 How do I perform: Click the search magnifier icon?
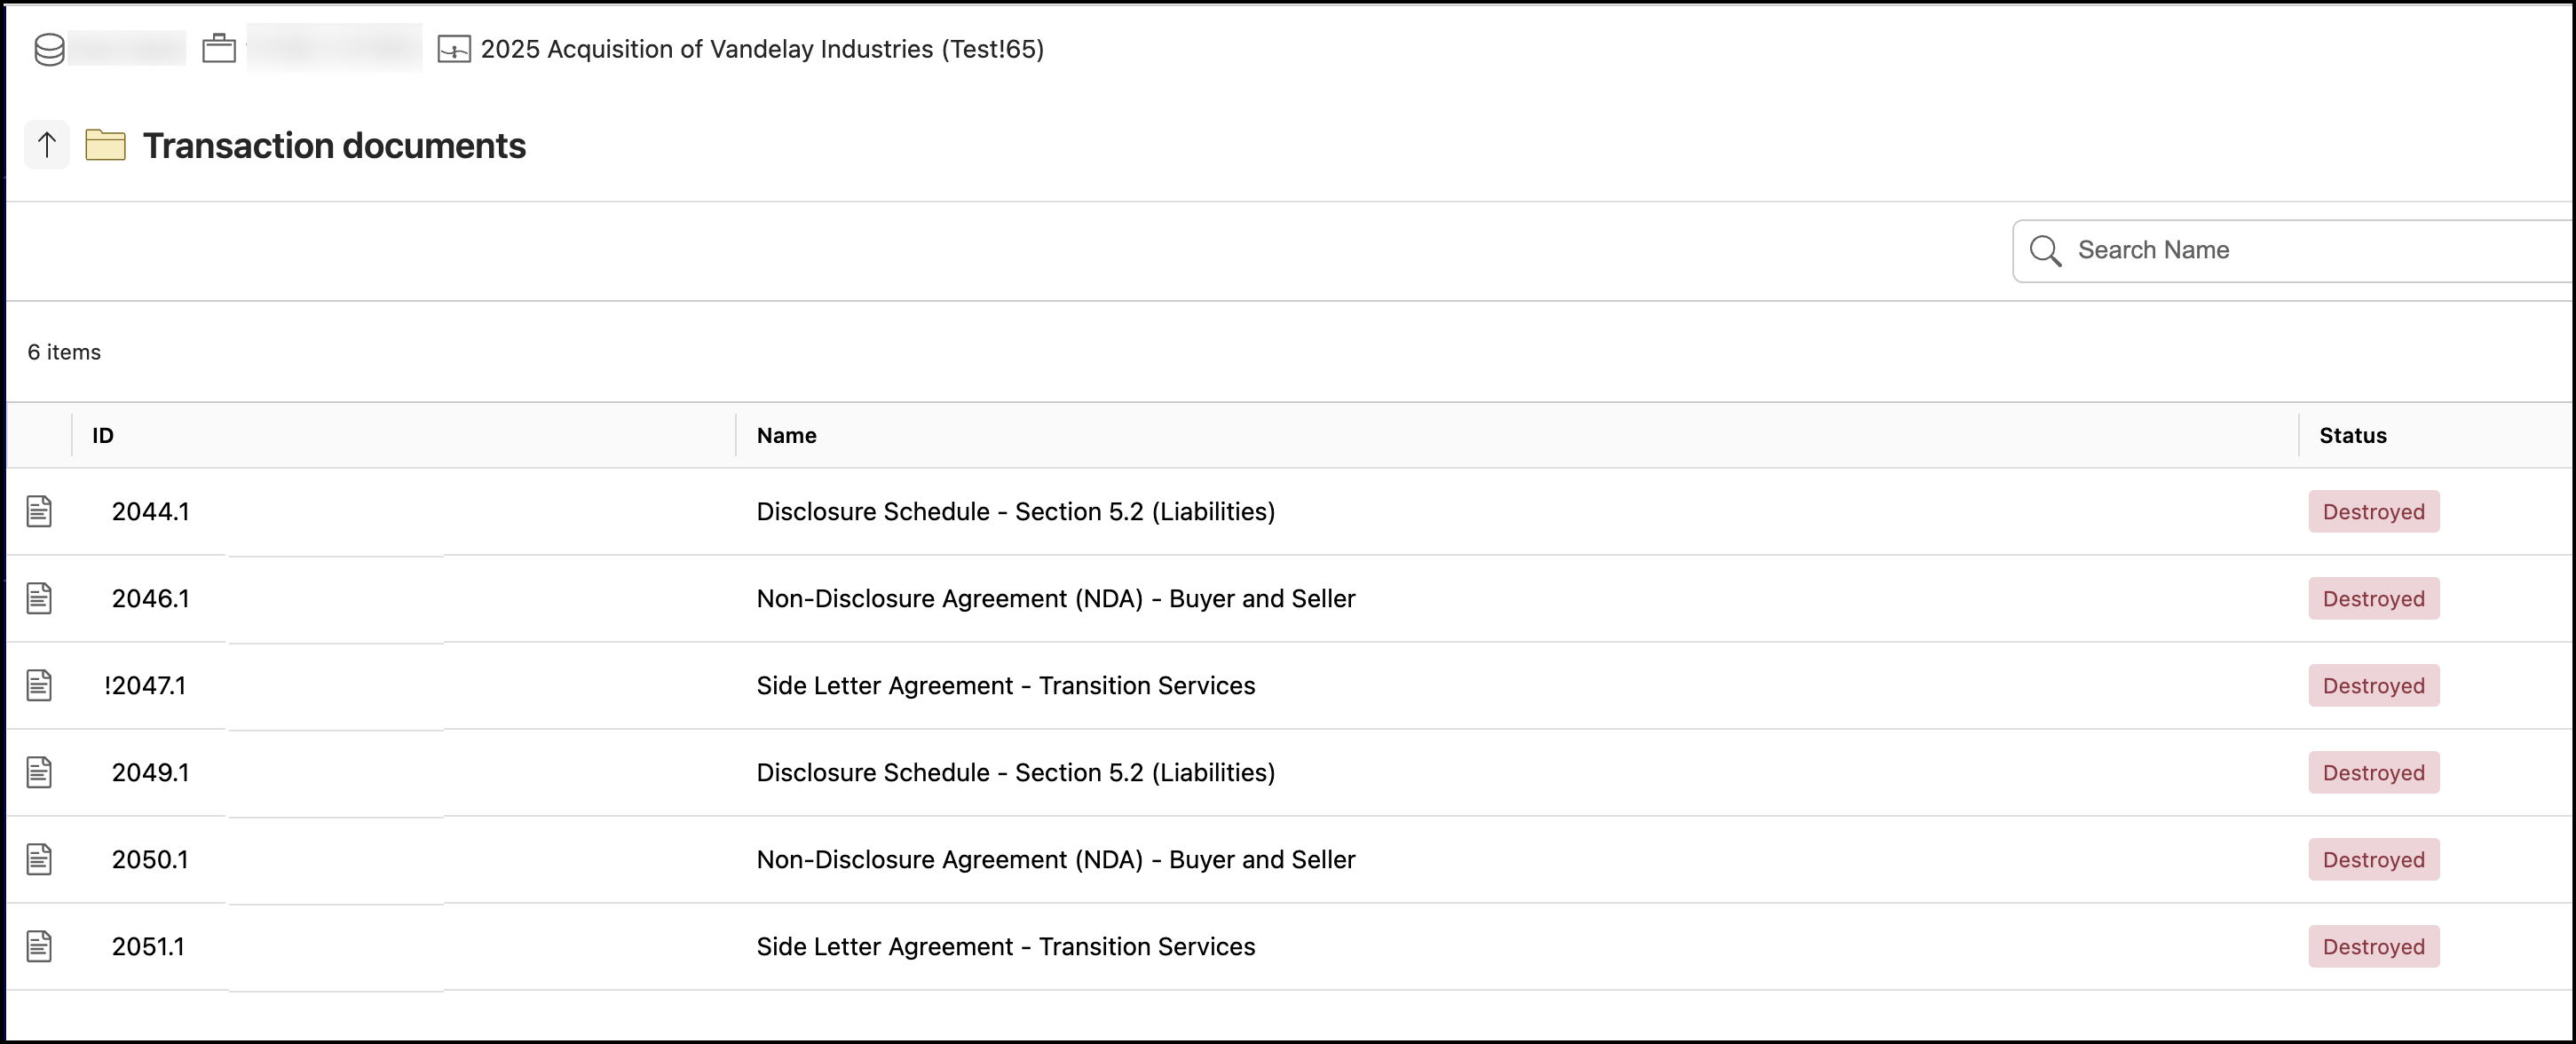[2045, 251]
